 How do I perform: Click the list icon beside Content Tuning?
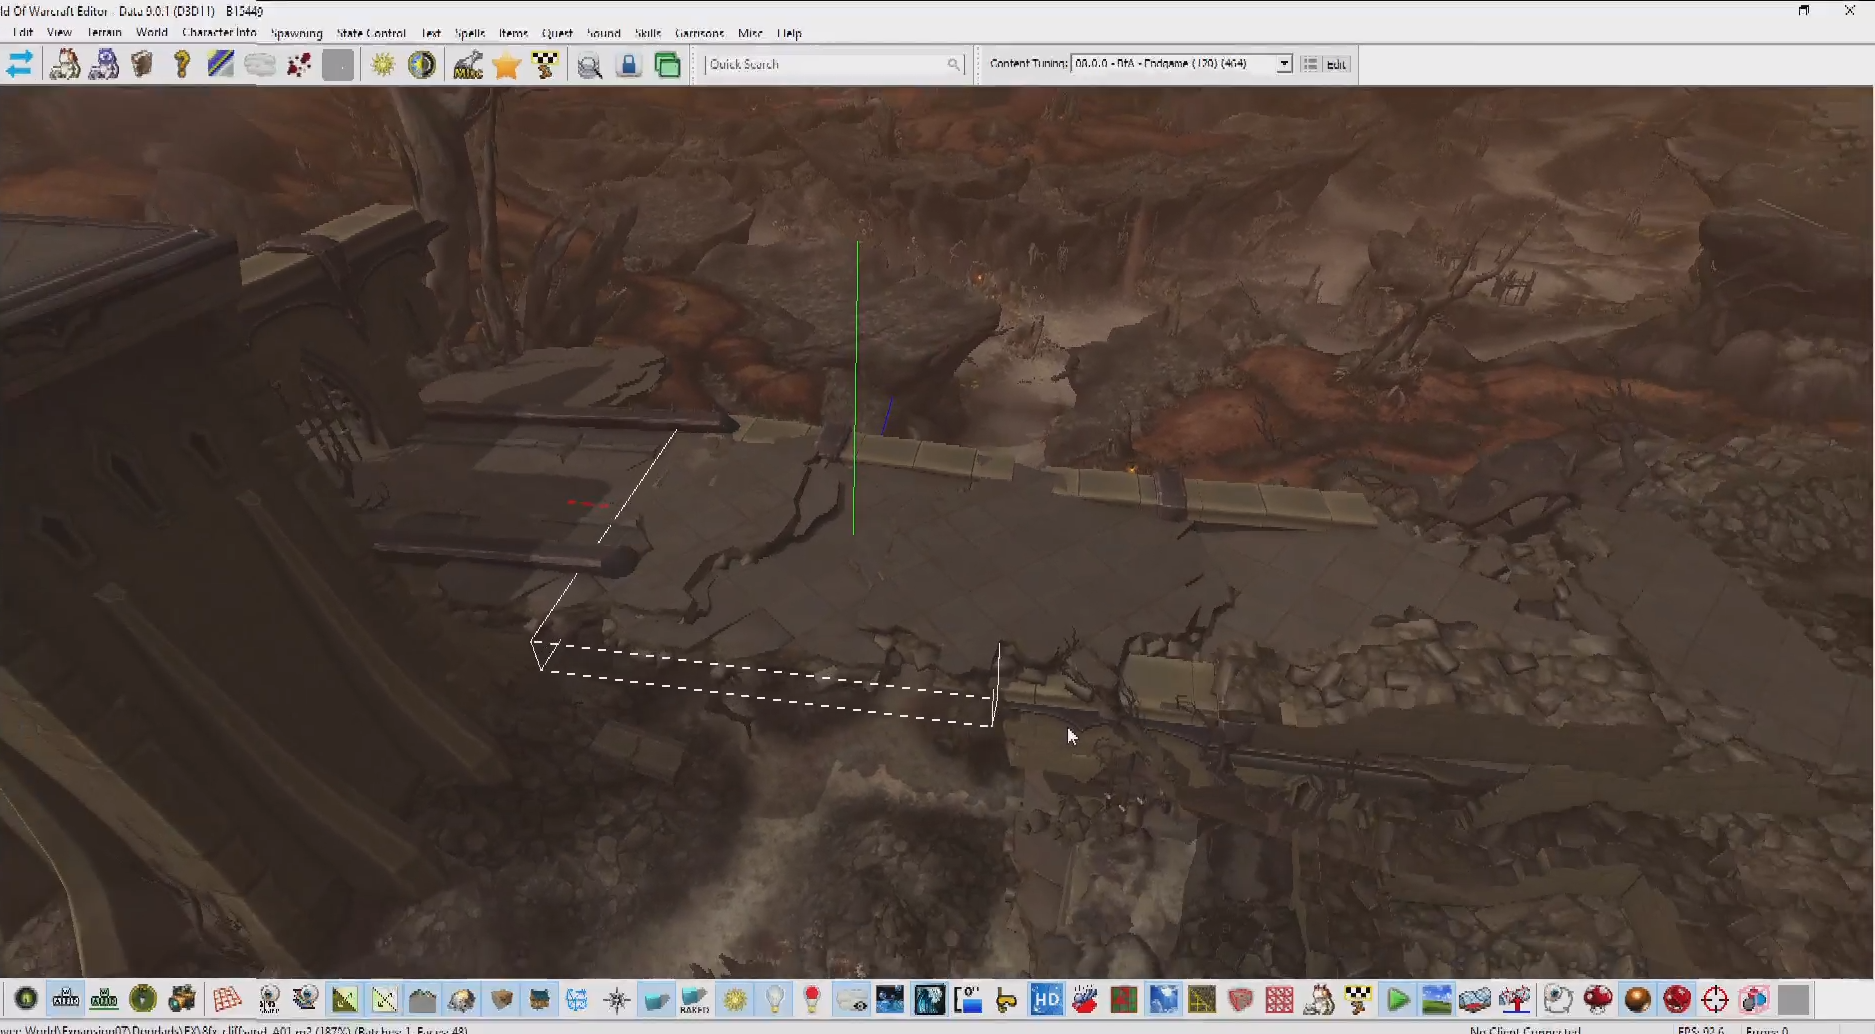pos(1310,64)
